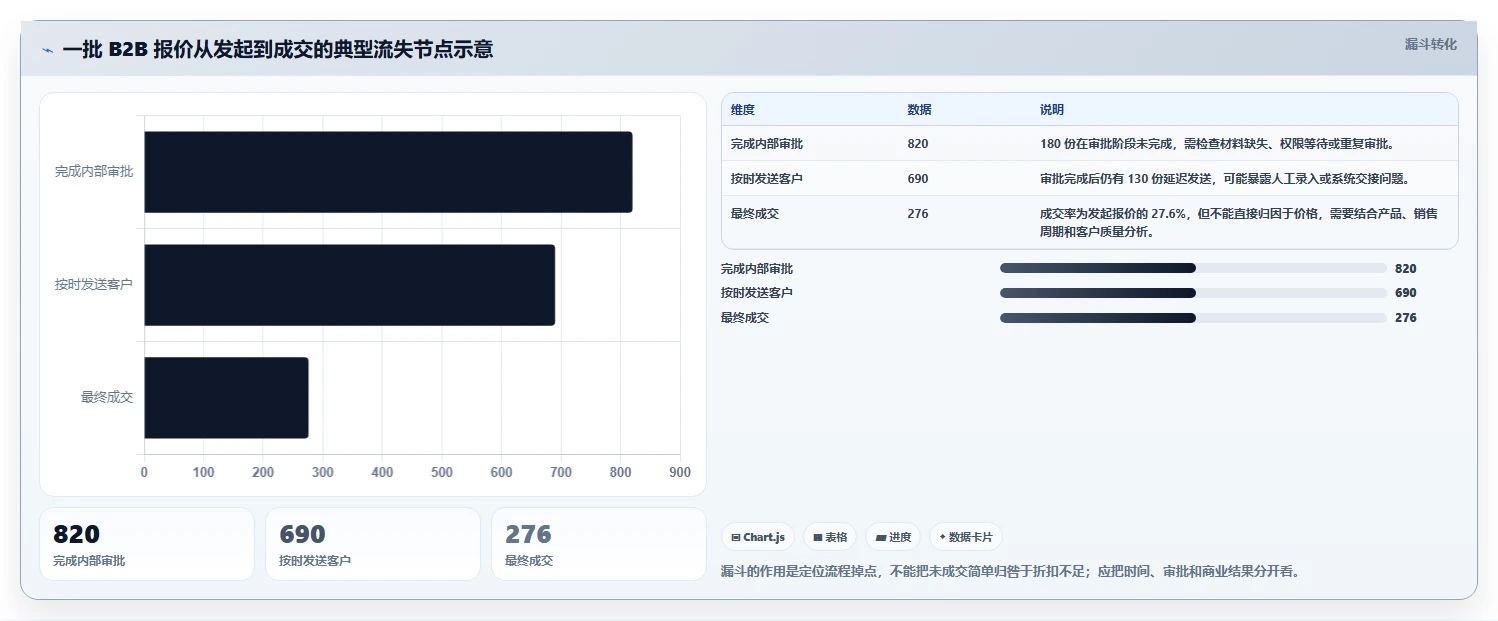The height and width of the screenshot is (621, 1498).
Task: Click the 820 完成内部审批 data card
Action: click(x=147, y=544)
